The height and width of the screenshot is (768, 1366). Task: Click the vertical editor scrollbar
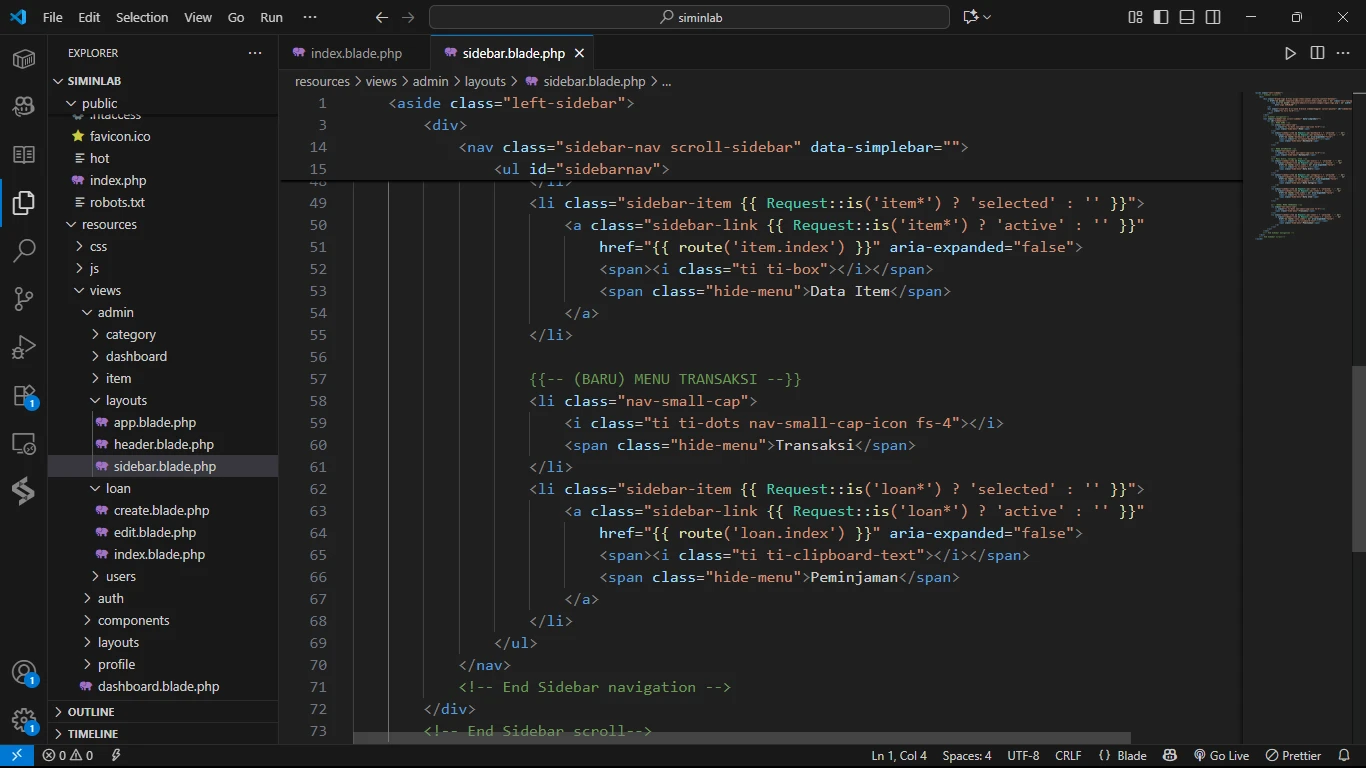click(x=1357, y=459)
